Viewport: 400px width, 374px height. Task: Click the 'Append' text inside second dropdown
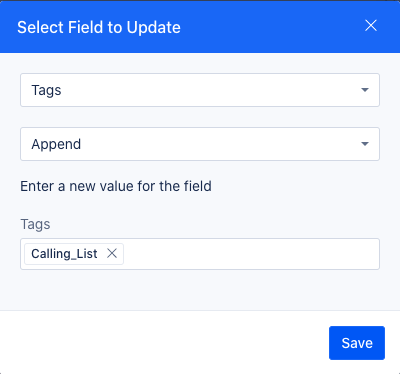56,144
